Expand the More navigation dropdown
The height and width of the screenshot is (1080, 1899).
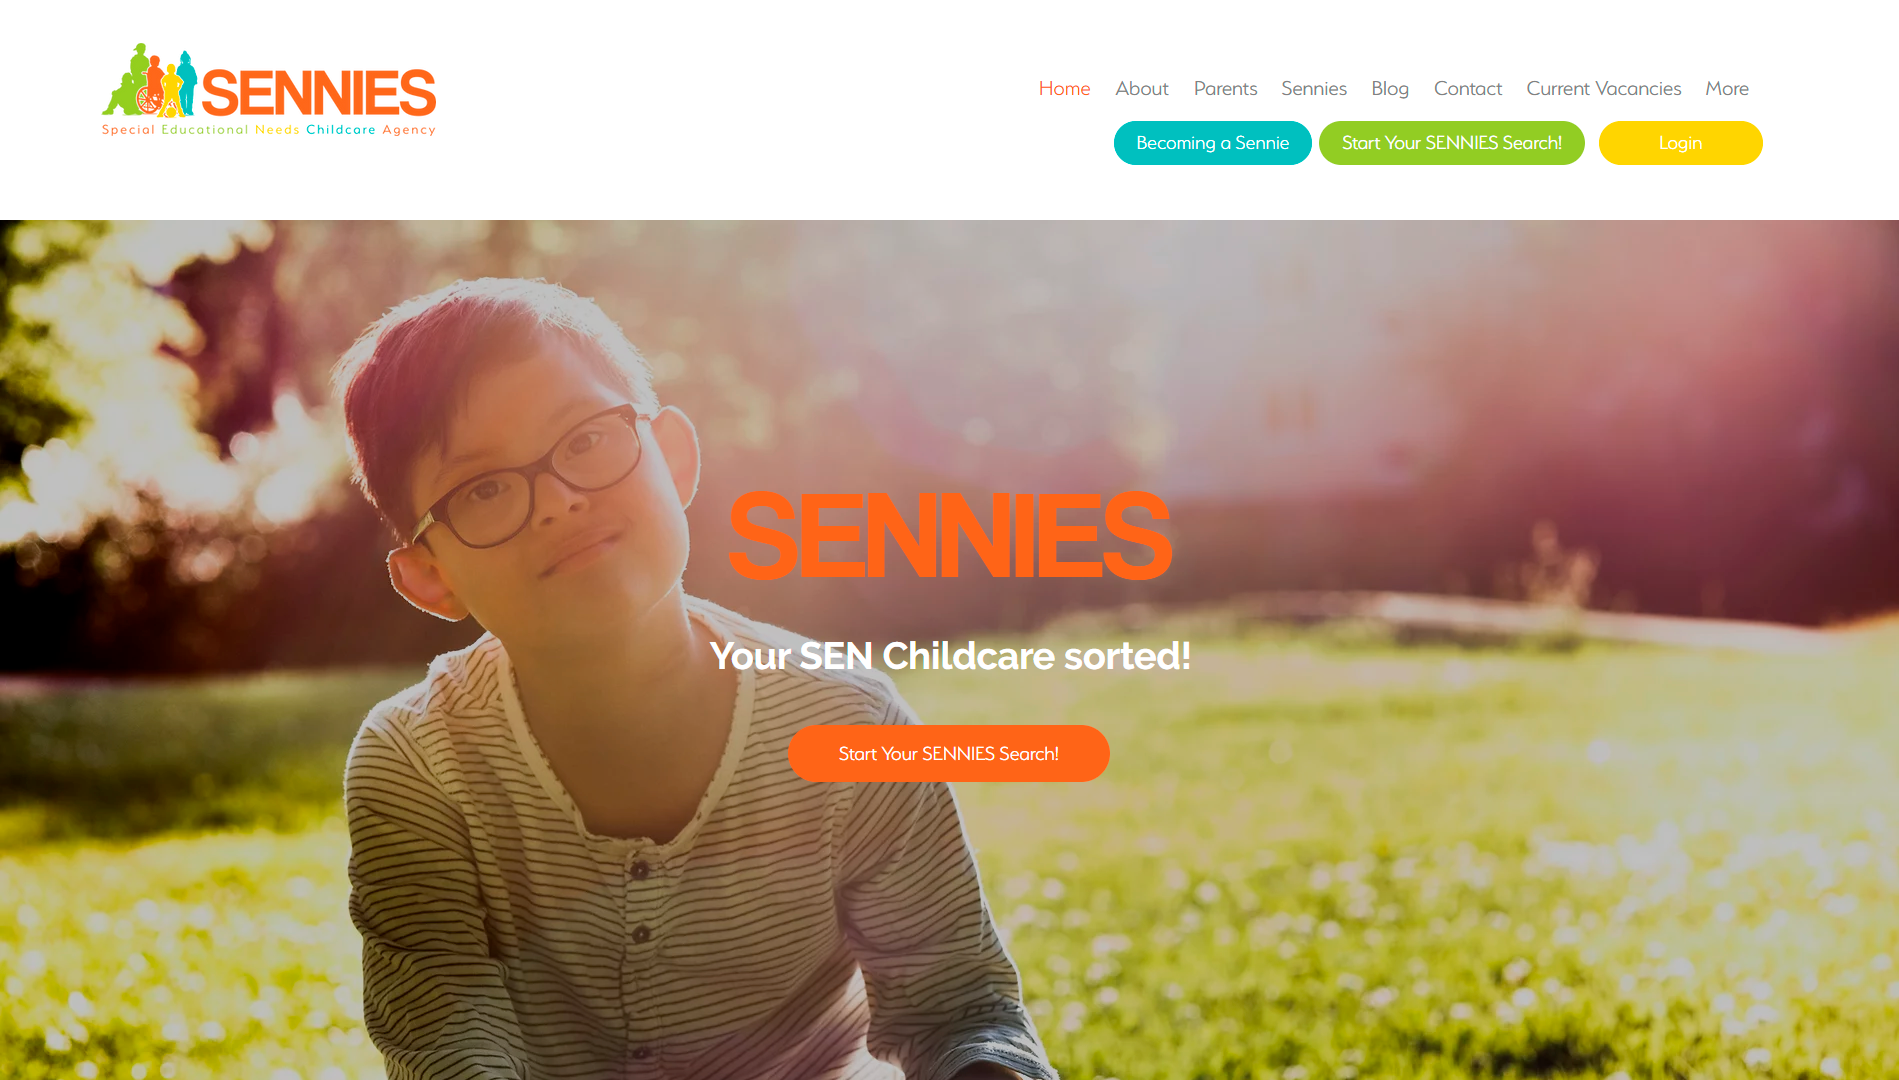pyautogui.click(x=1727, y=88)
